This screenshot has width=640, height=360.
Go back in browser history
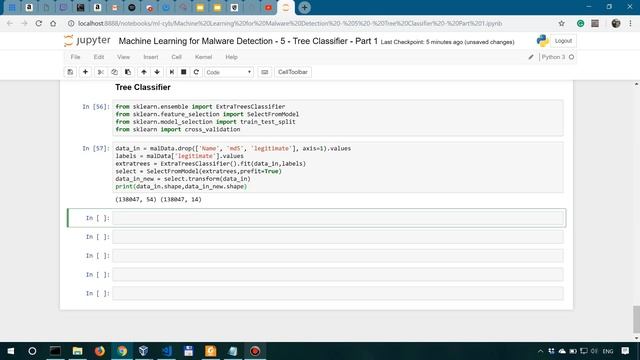click(10, 24)
